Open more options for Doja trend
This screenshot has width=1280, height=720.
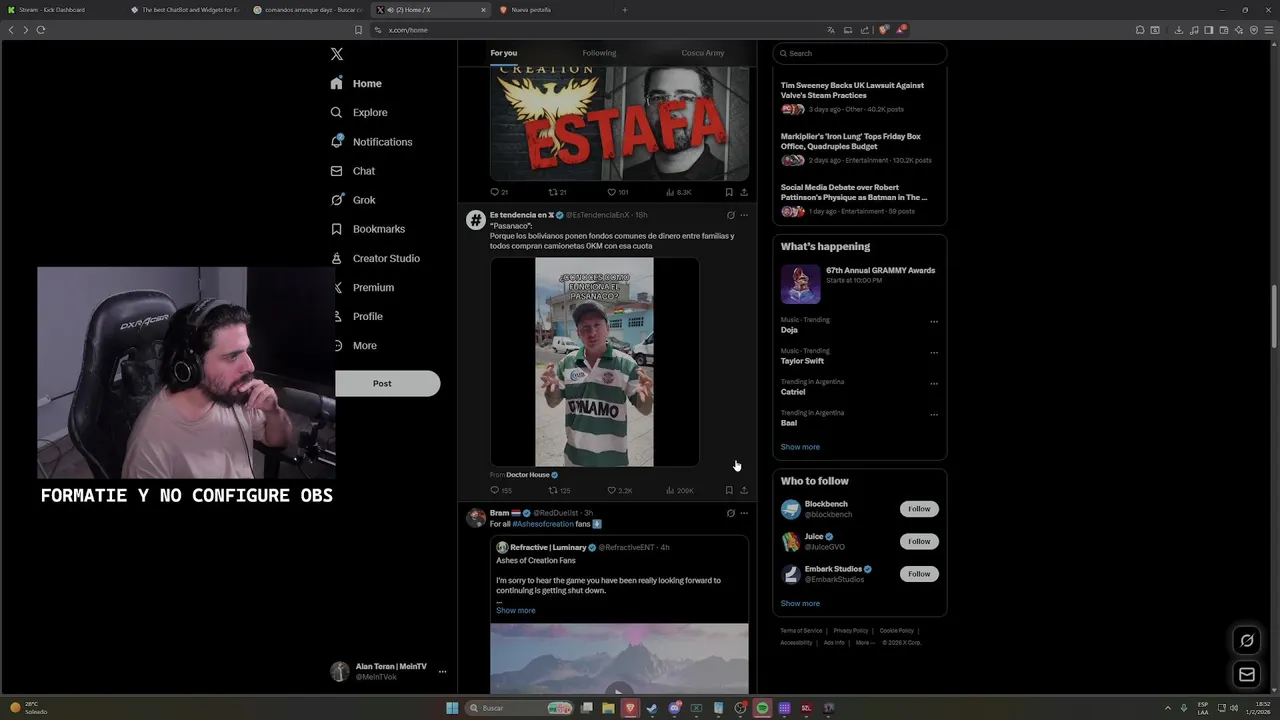934,322
